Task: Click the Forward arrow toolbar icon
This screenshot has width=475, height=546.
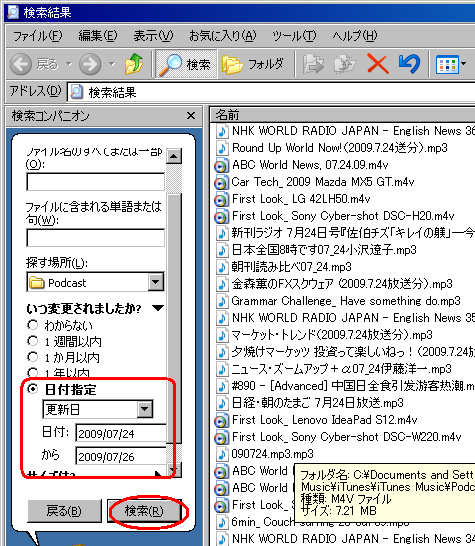Action: [x=90, y=64]
